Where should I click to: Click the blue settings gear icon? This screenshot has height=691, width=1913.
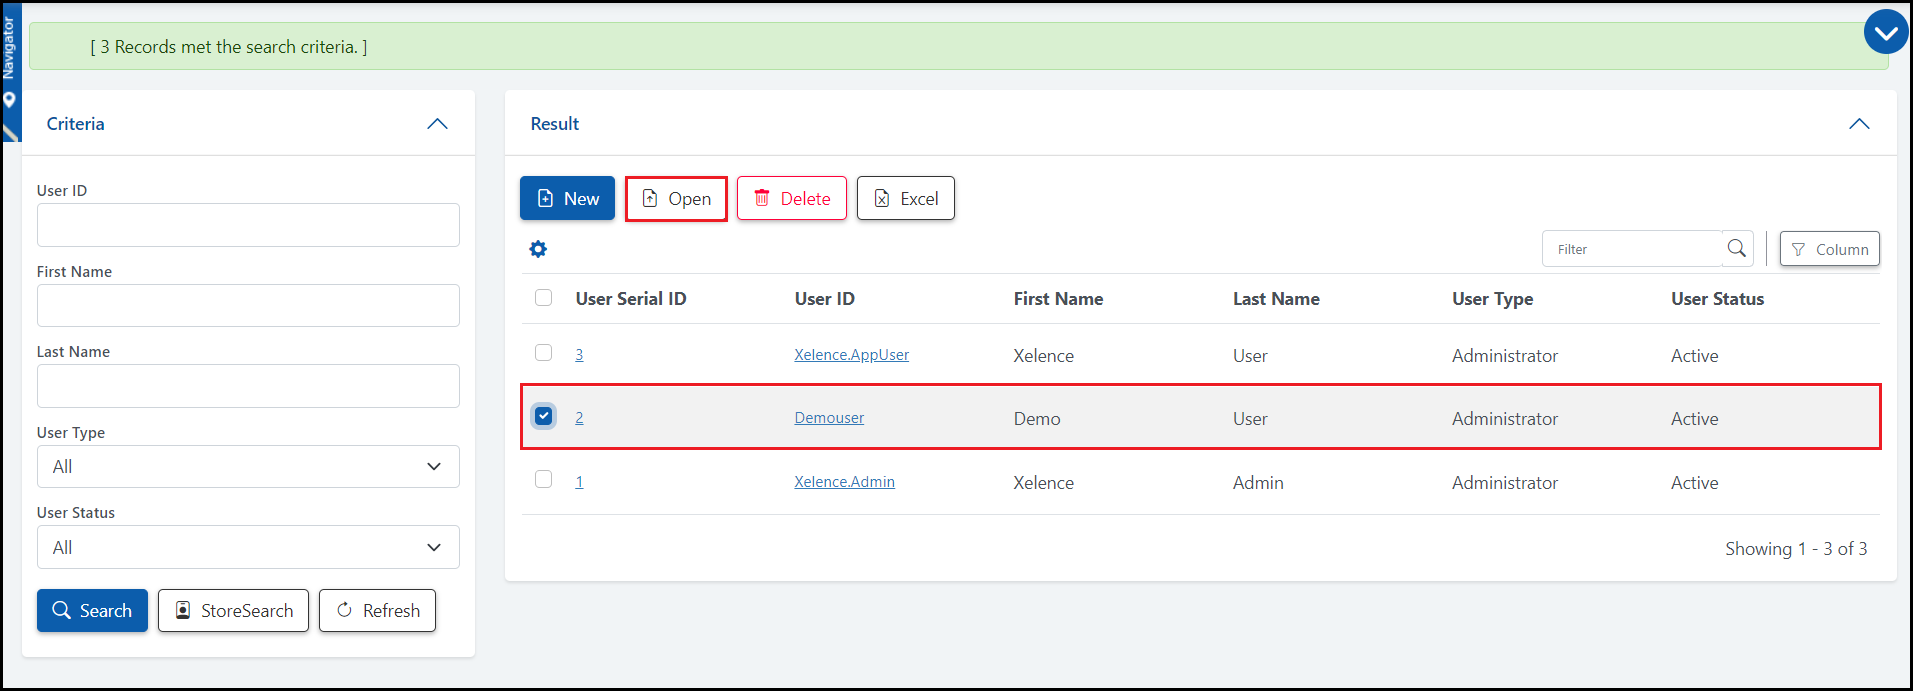pos(538,249)
